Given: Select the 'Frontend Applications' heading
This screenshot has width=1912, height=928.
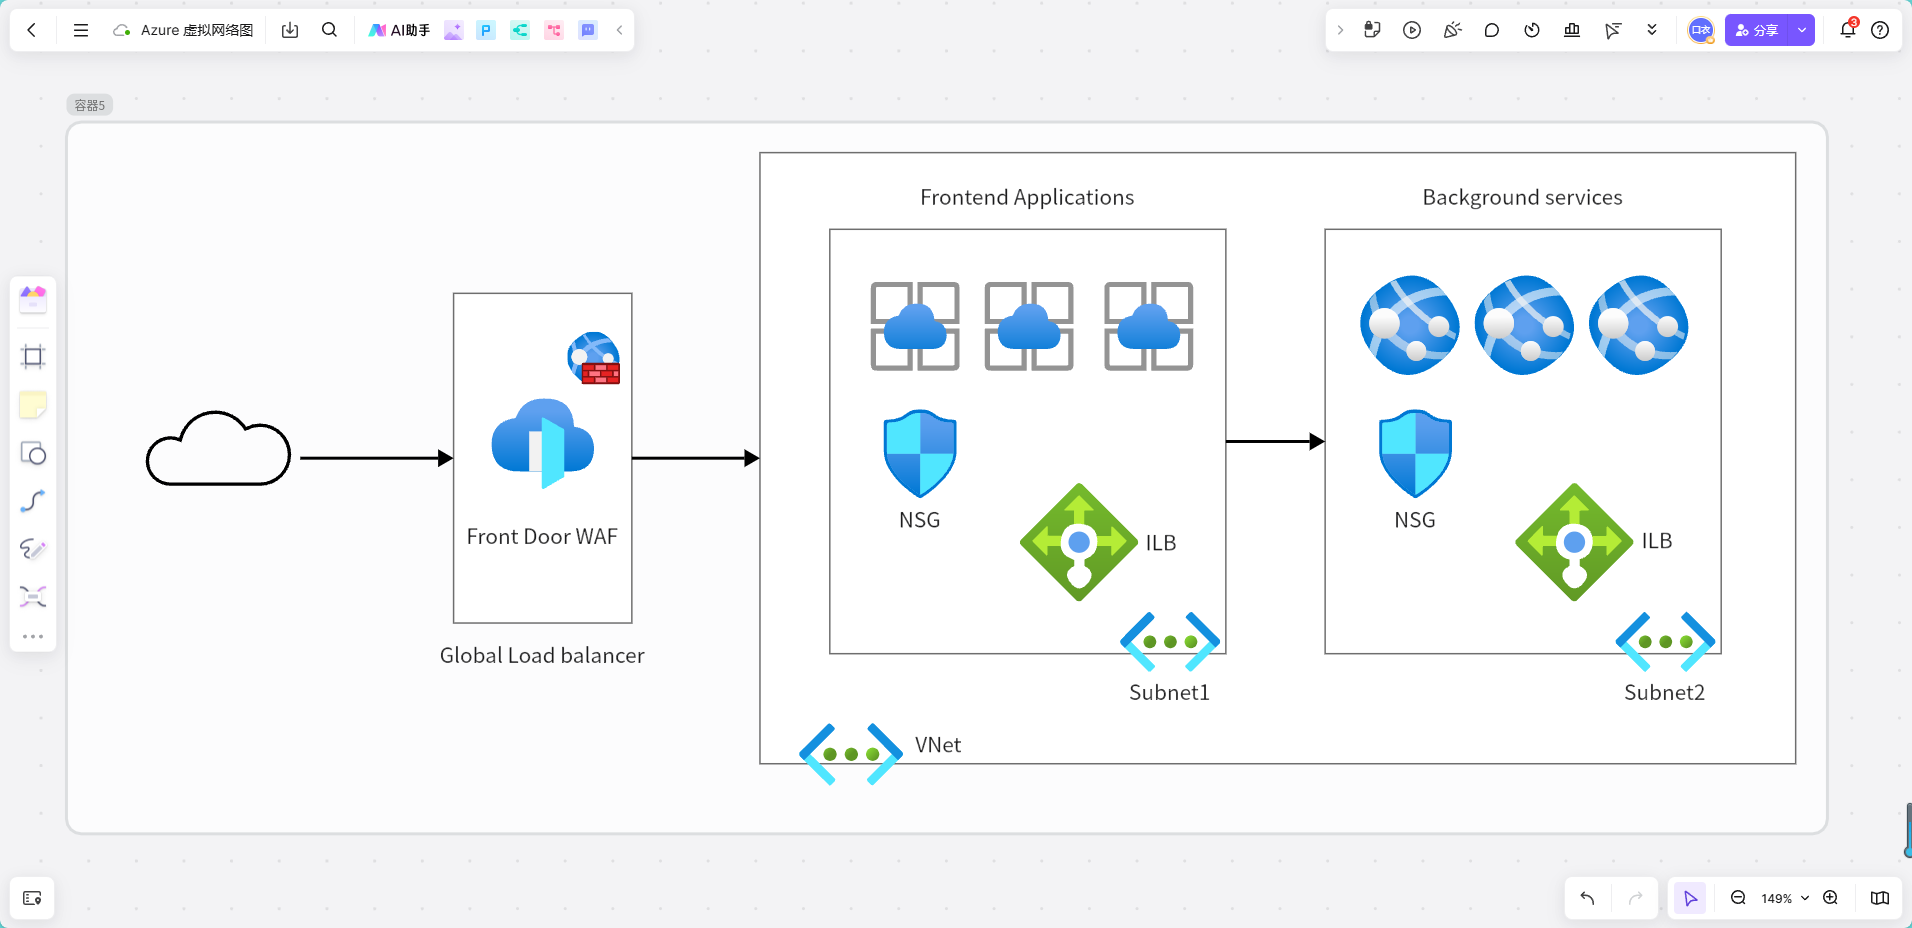Looking at the screenshot, I should pyautogui.click(x=1027, y=197).
